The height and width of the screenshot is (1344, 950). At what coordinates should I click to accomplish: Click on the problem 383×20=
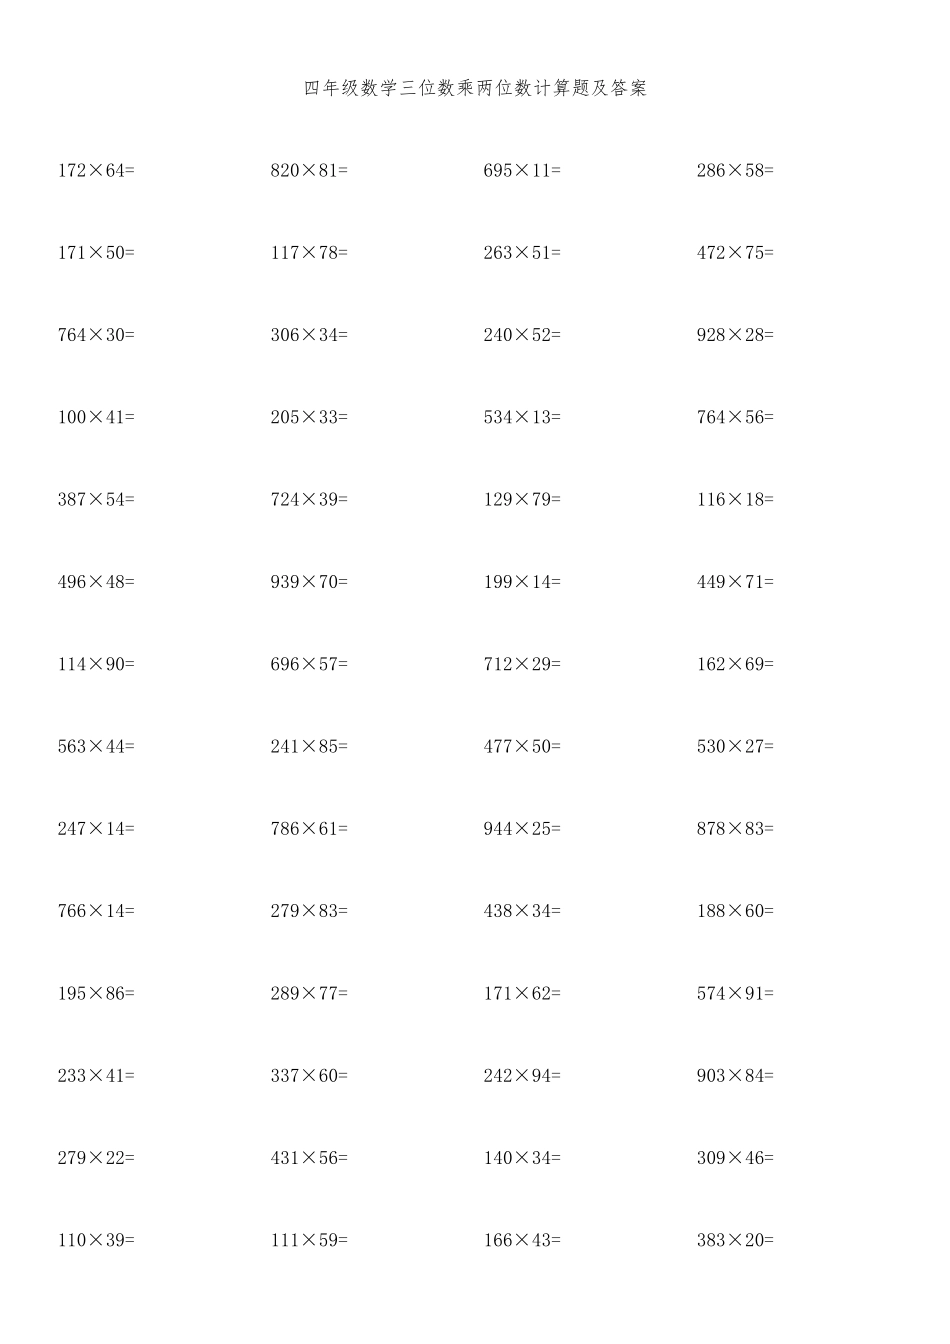735,1240
